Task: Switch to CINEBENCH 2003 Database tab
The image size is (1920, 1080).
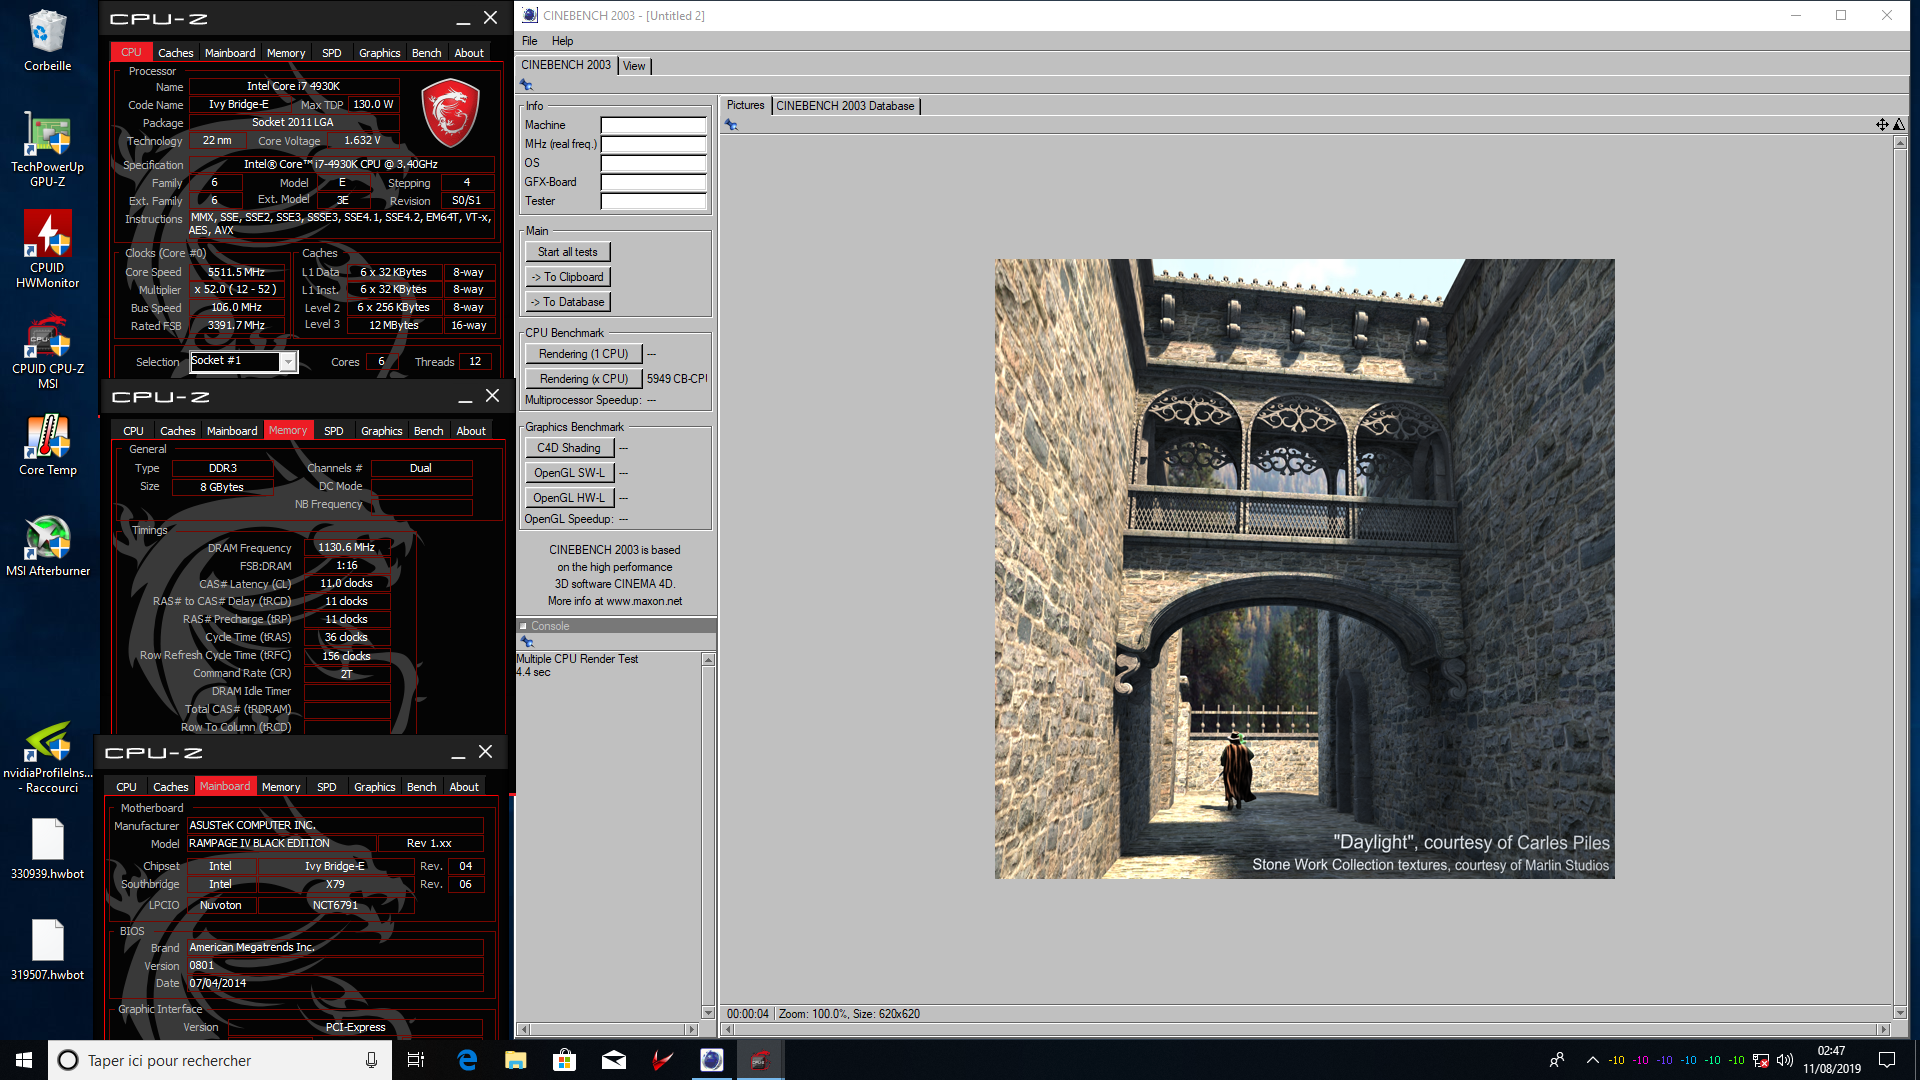Action: tap(845, 106)
